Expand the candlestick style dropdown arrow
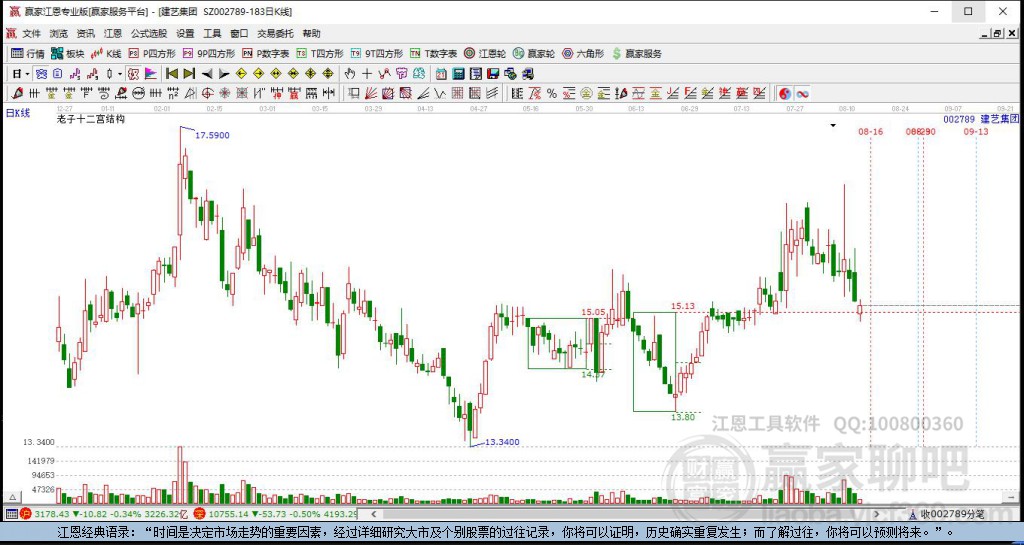The image size is (1024, 545). pos(120,74)
